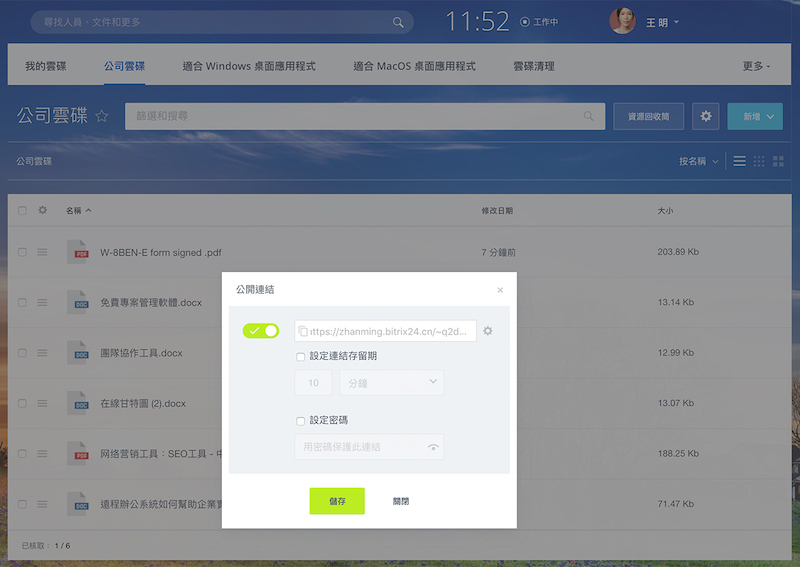The height and width of the screenshot is (567, 800).
Task: Open row menu for 遠程辦公系統 docx
Action: point(42,504)
